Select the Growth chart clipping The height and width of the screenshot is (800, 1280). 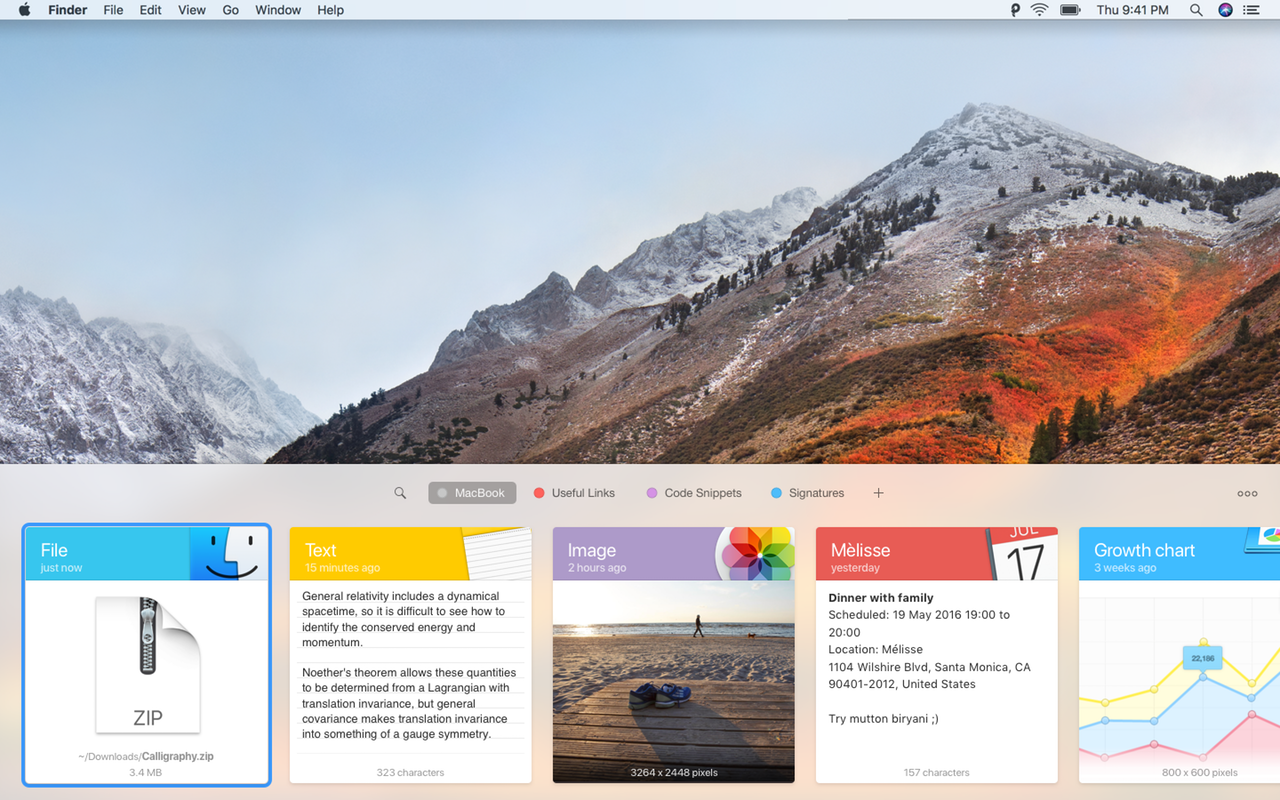1179,655
